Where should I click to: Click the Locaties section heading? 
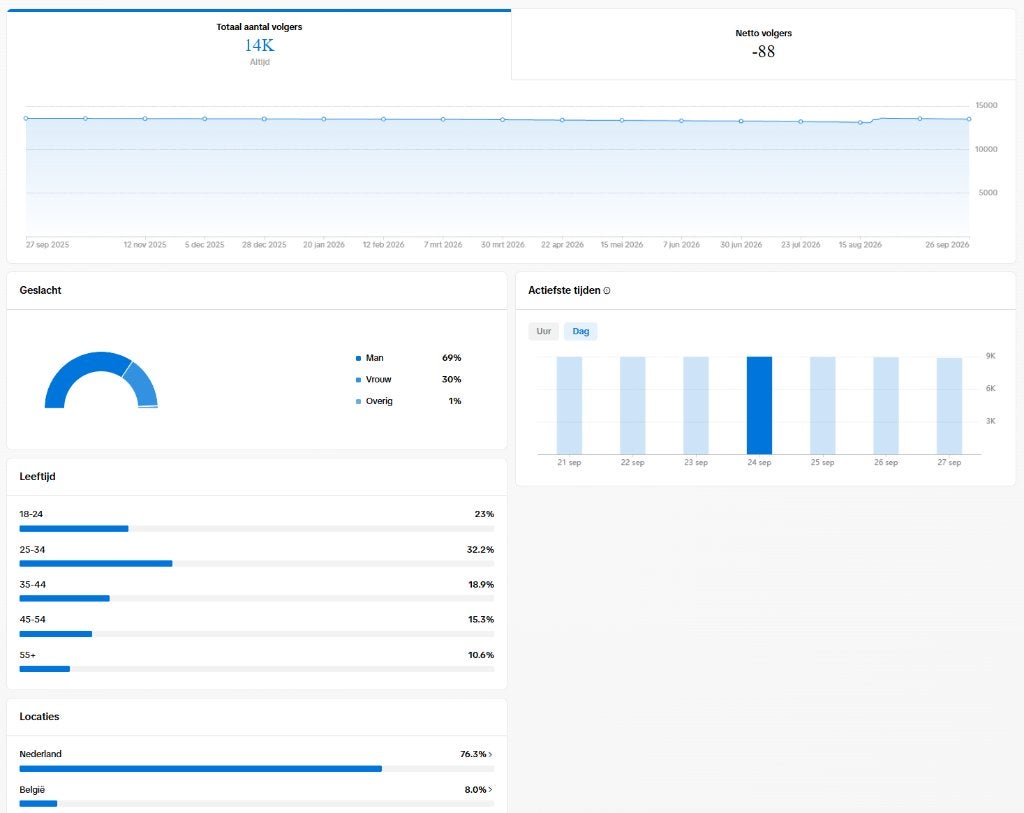[x=39, y=716]
